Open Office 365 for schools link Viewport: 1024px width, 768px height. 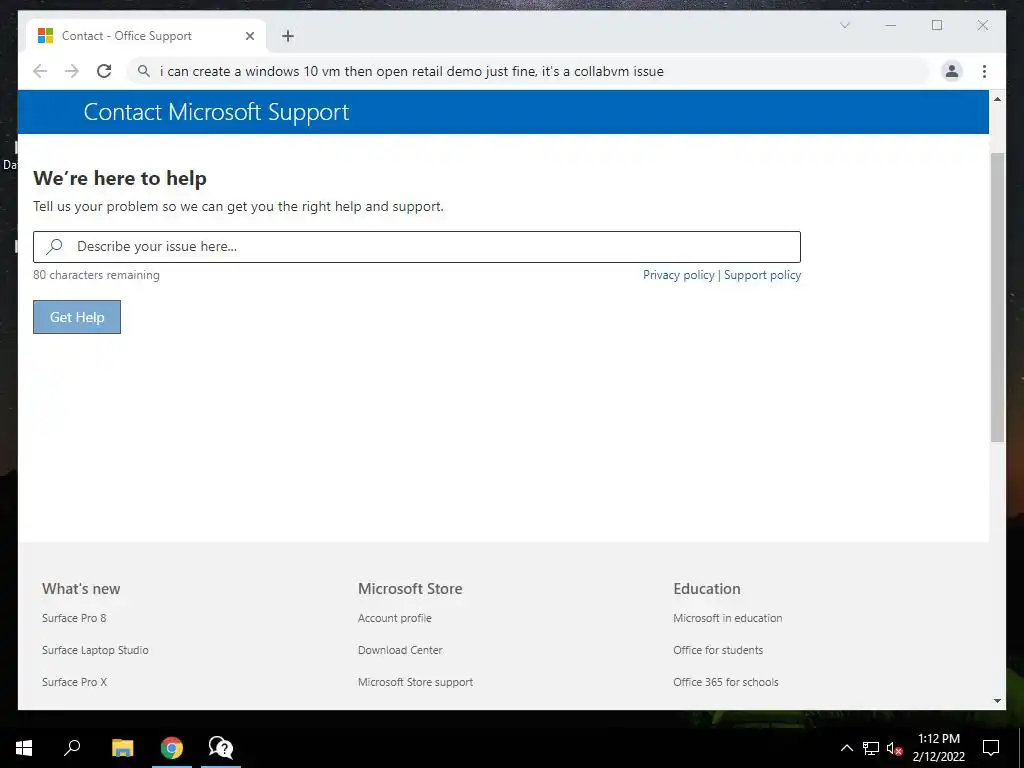coord(726,682)
